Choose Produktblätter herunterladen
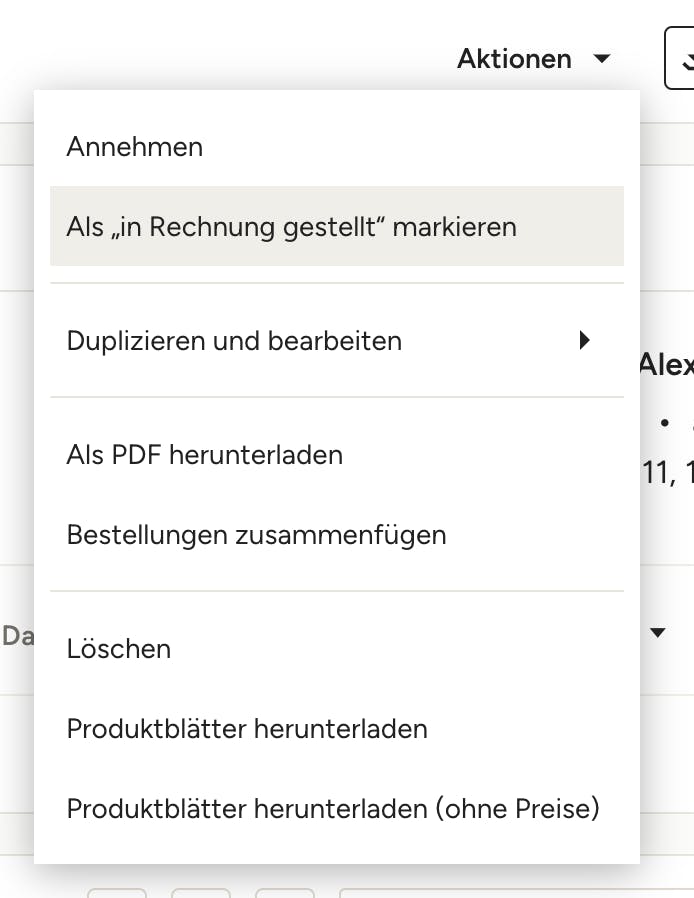 [x=337, y=728]
